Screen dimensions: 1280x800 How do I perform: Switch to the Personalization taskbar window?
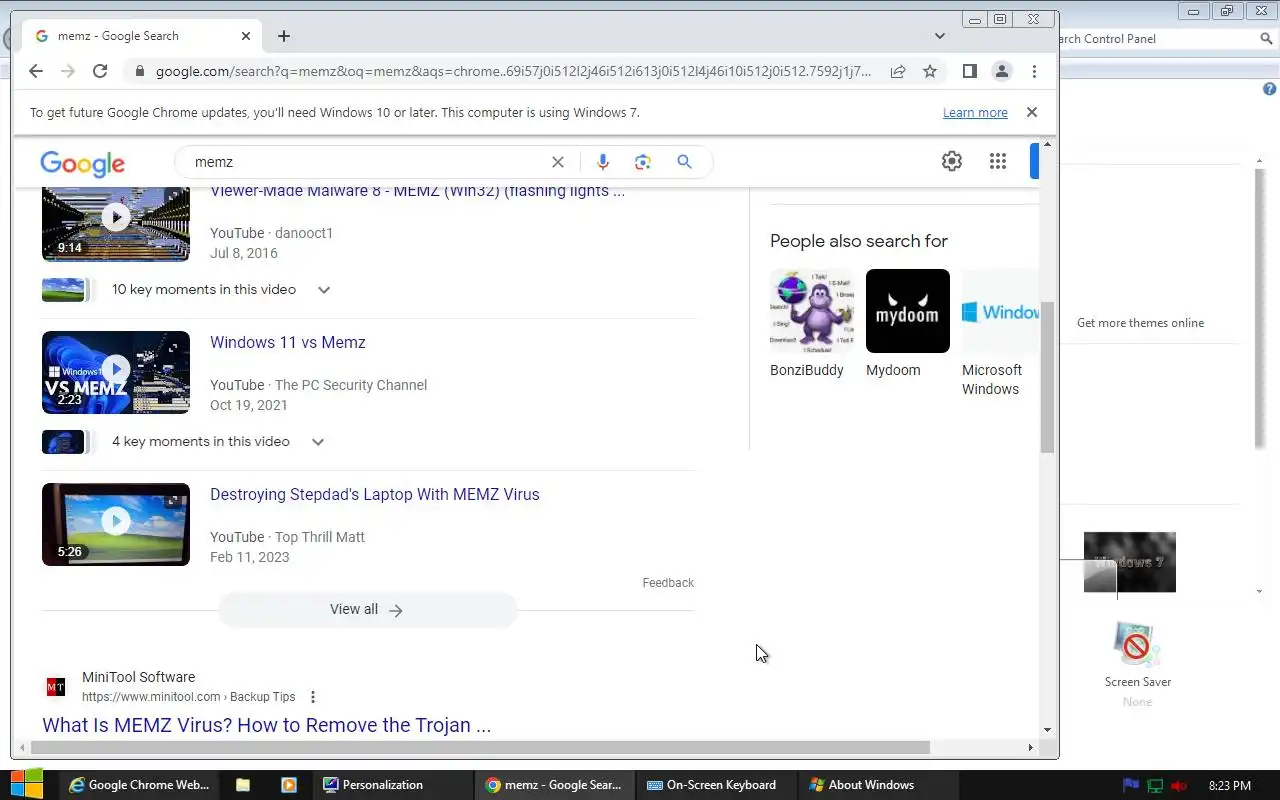point(393,785)
